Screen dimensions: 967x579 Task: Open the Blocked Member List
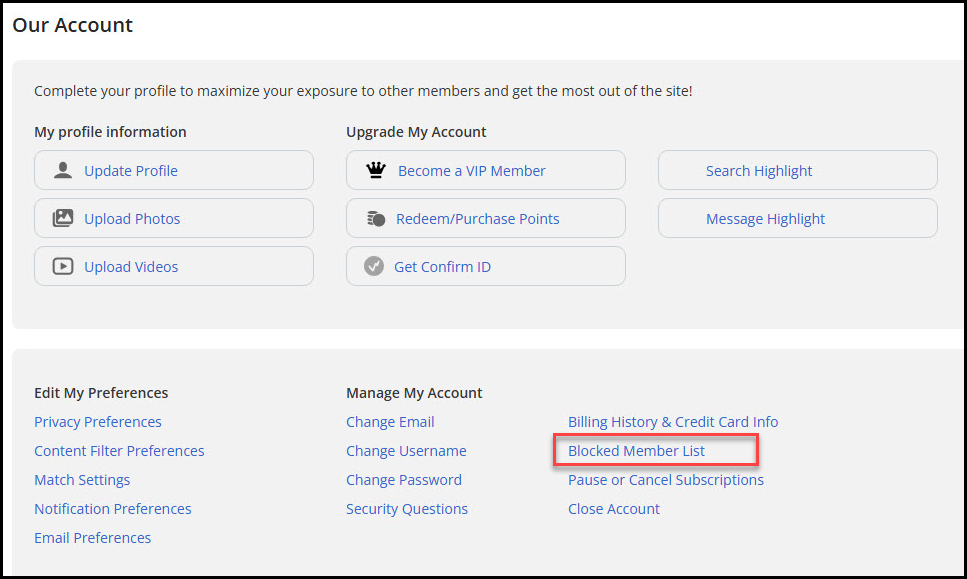pos(636,451)
